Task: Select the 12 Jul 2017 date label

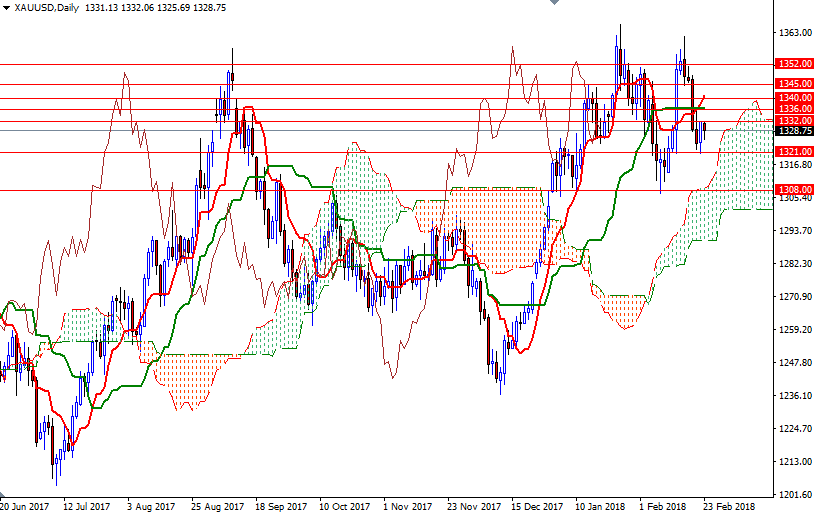Action: click(x=87, y=506)
